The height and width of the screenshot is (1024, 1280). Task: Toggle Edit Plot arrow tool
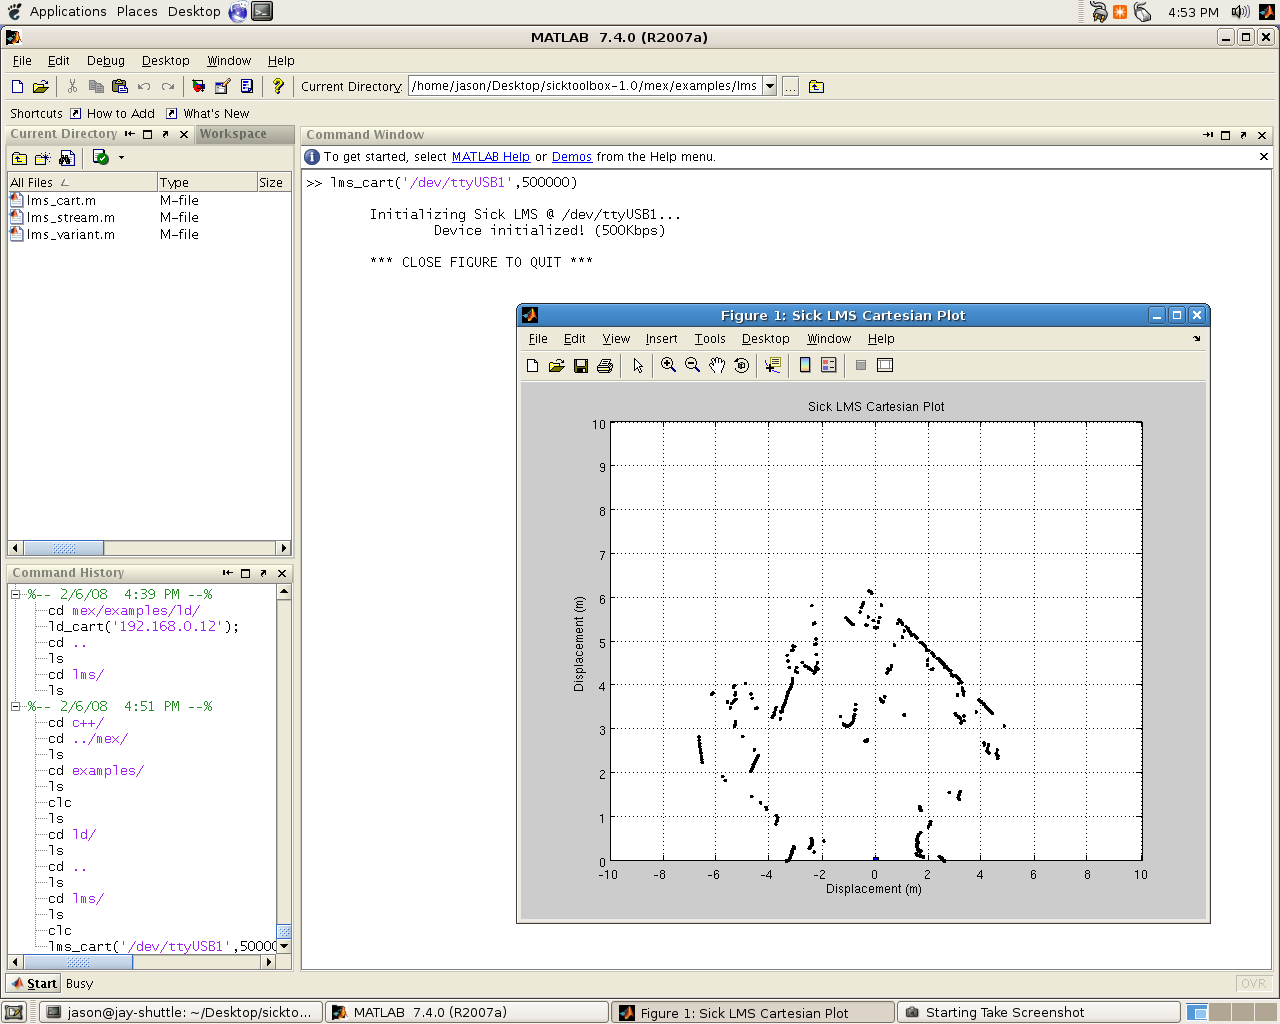click(638, 366)
